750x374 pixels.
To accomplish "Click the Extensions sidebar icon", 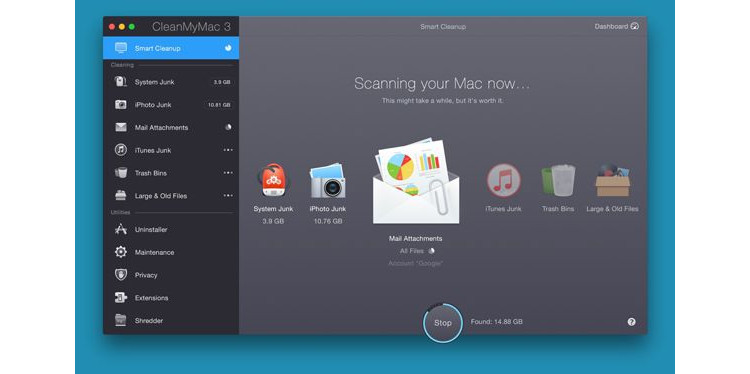I will point(121,297).
